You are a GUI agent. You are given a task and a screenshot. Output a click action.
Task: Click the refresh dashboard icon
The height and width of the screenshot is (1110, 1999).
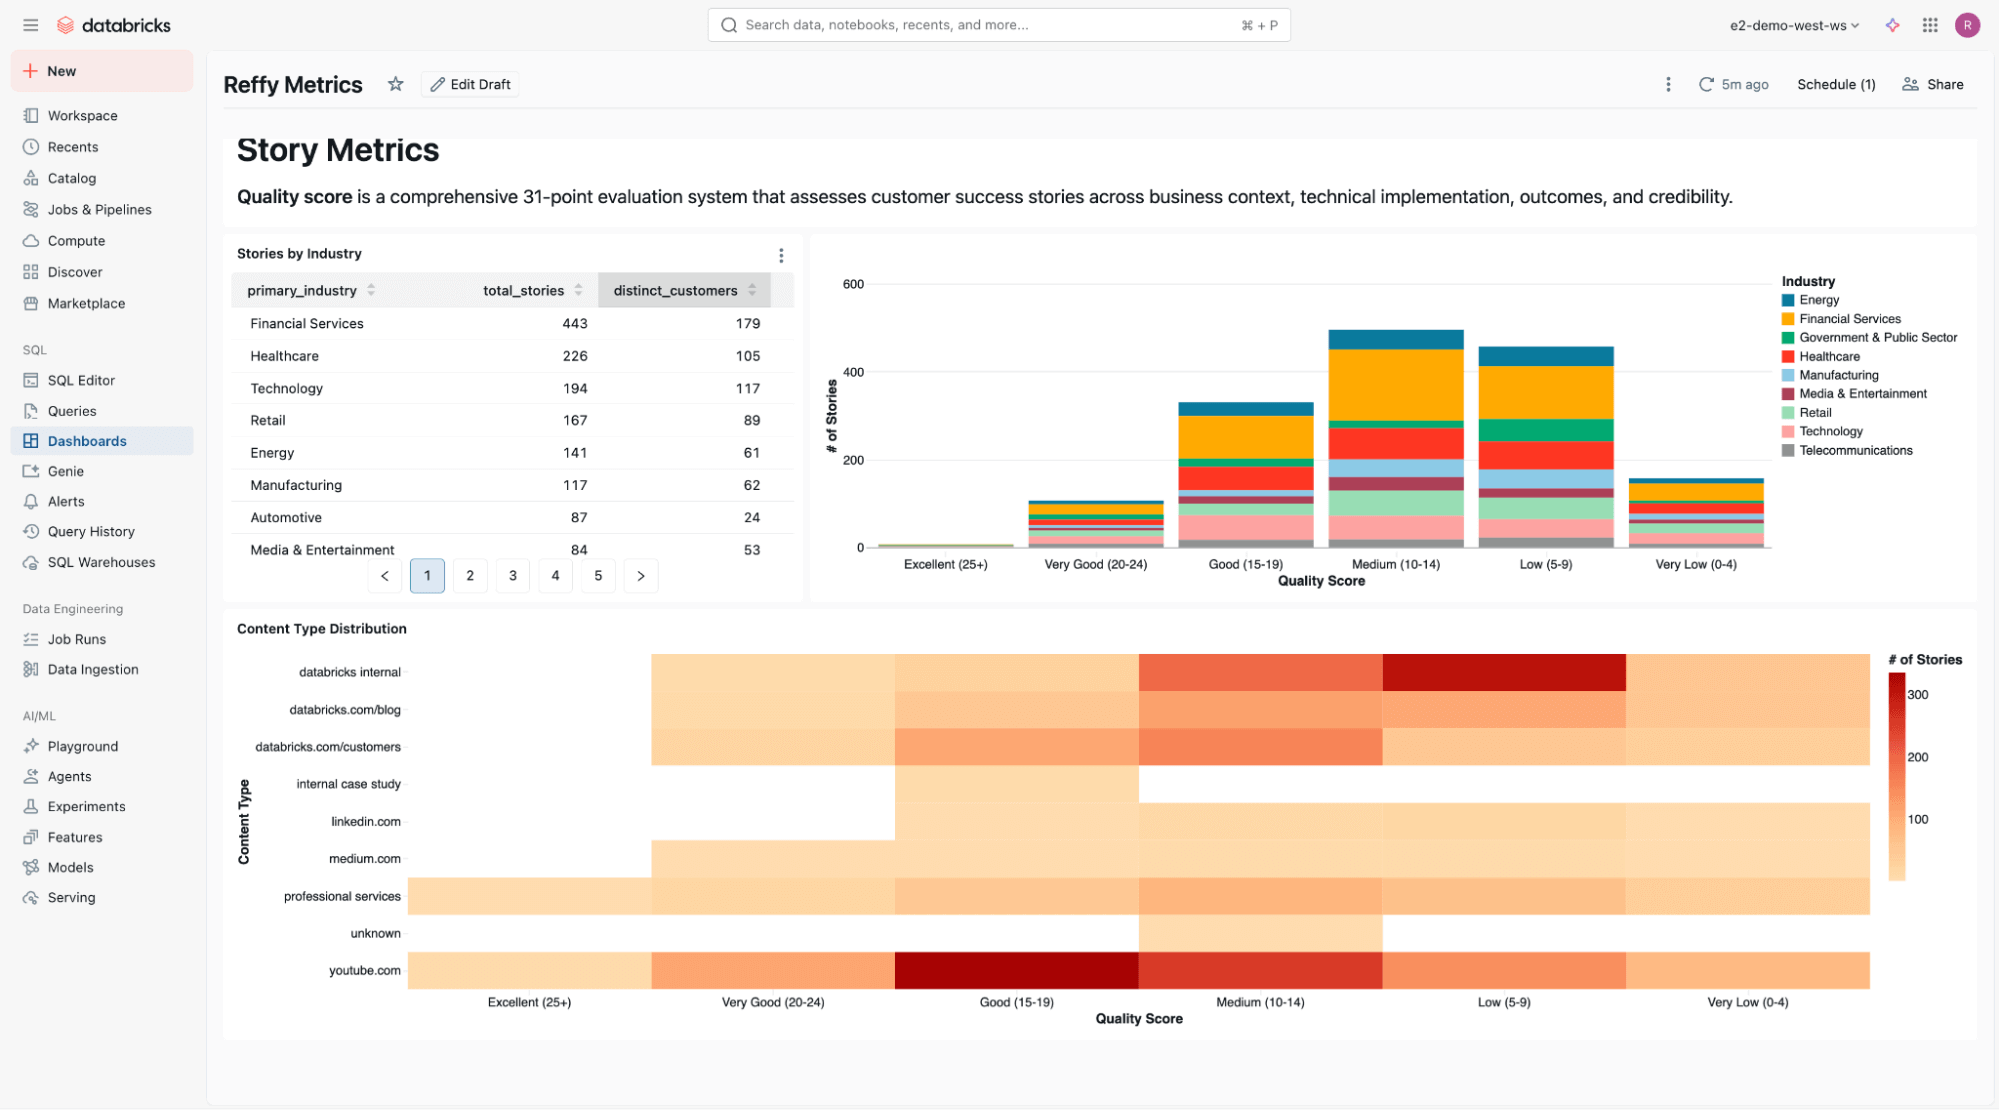click(1706, 85)
